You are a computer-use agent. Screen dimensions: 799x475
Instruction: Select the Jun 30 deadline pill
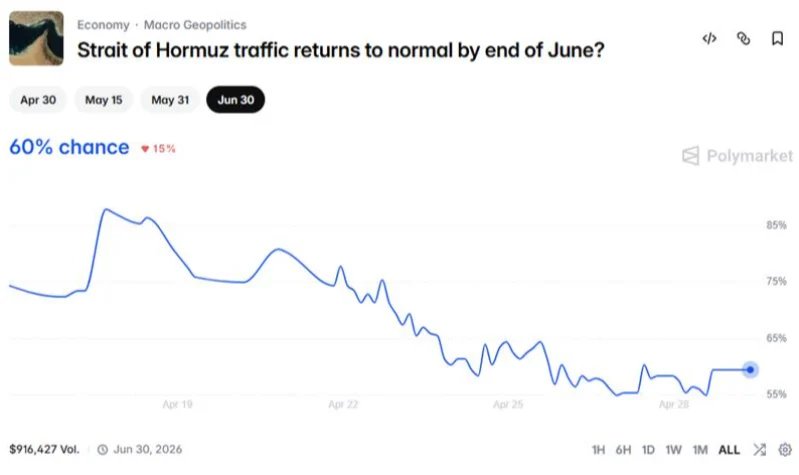pyautogui.click(x=236, y=100)
